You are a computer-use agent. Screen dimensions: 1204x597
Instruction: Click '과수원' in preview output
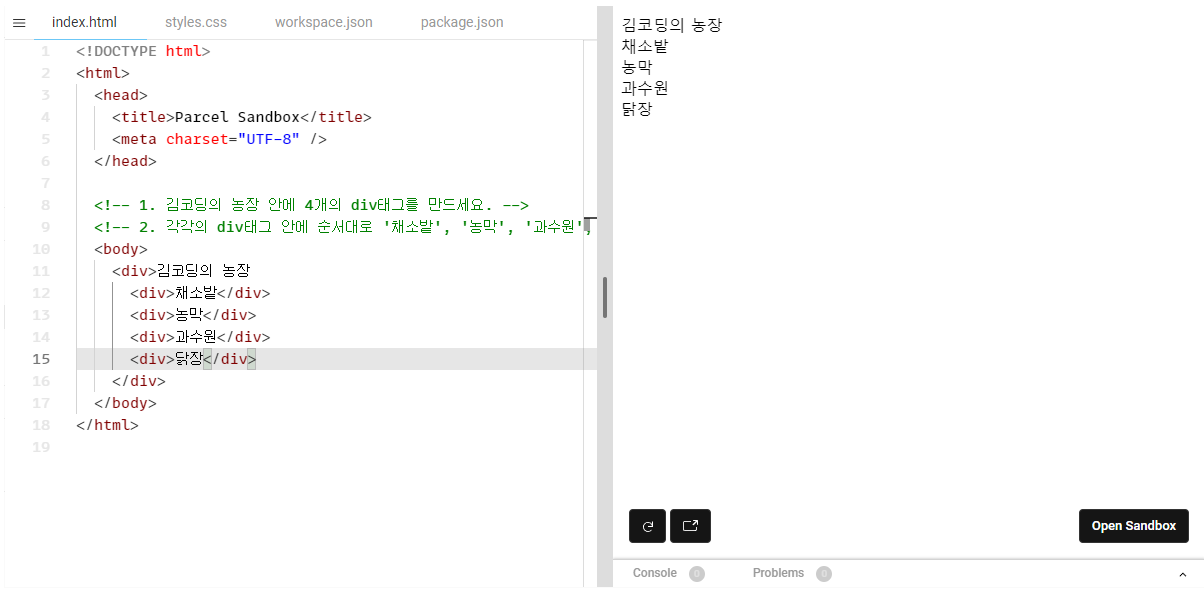[645, 88]
